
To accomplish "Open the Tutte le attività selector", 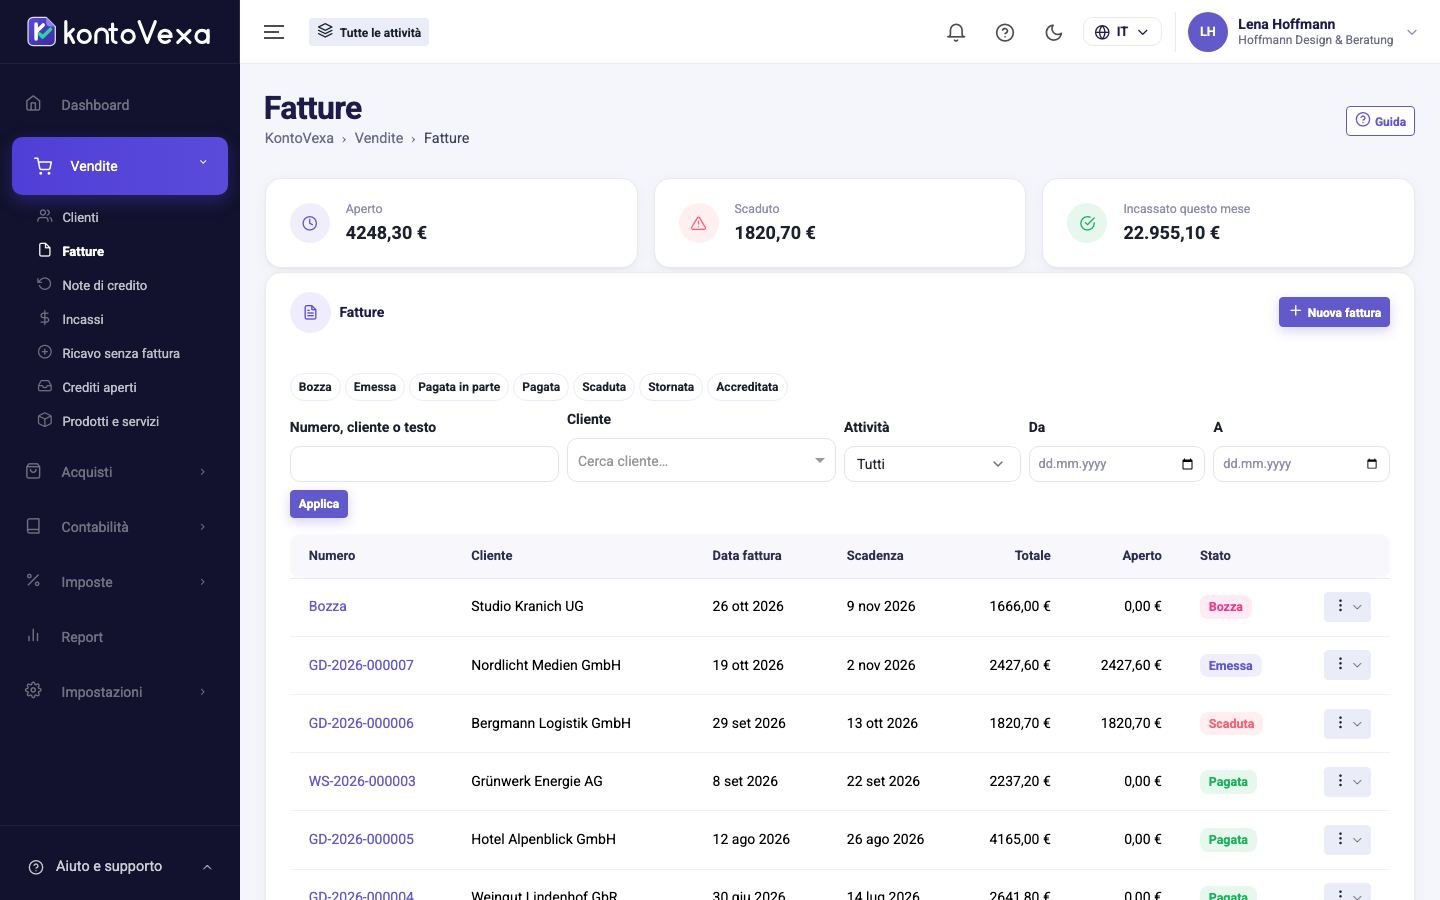I will click(x=369, y=32).
